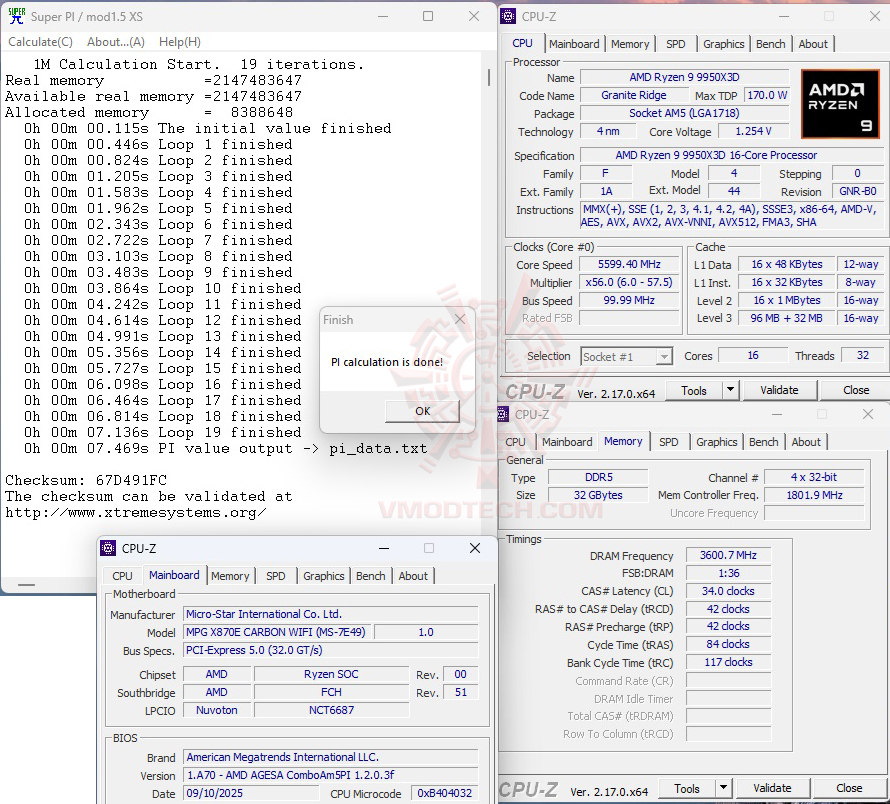Screen dimensions: 890x804
Task: Click CPU-Z title bar icon in top-right window
Action: (x=508, y=16)
